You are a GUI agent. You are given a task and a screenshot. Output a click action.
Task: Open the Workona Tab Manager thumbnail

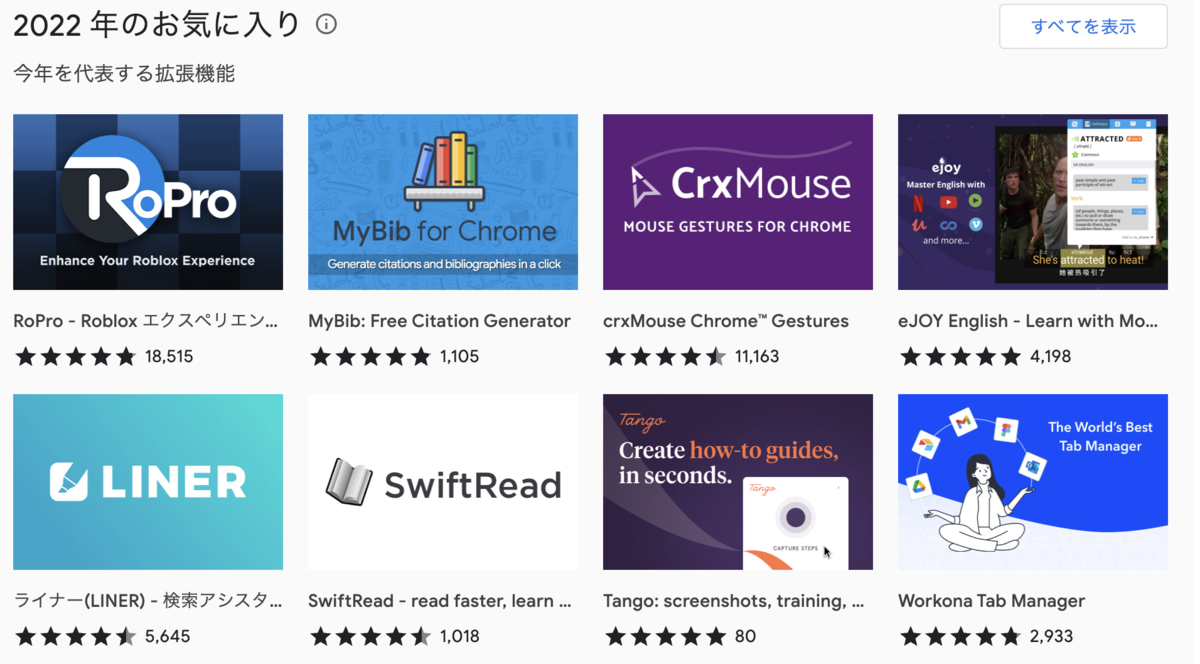tap(1033, 482)
